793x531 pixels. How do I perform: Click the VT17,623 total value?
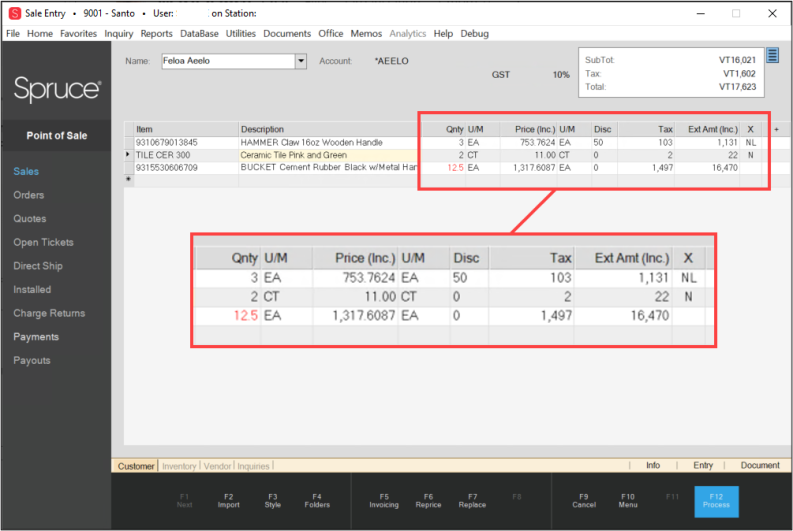coord(737,87)
